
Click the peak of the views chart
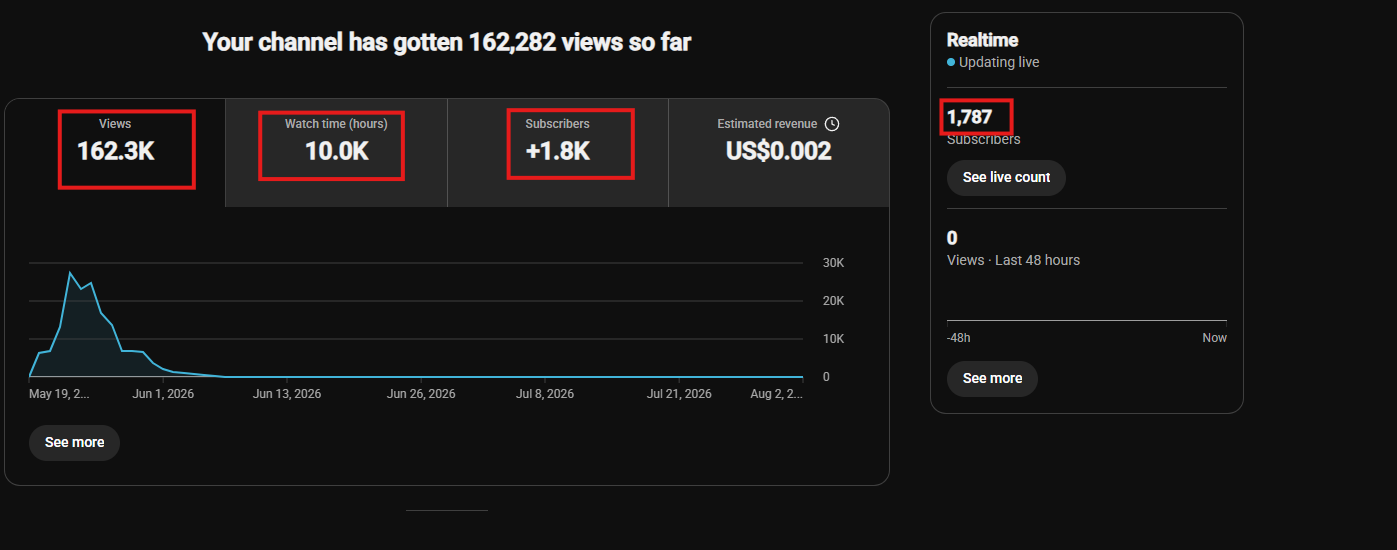(70, 272)
